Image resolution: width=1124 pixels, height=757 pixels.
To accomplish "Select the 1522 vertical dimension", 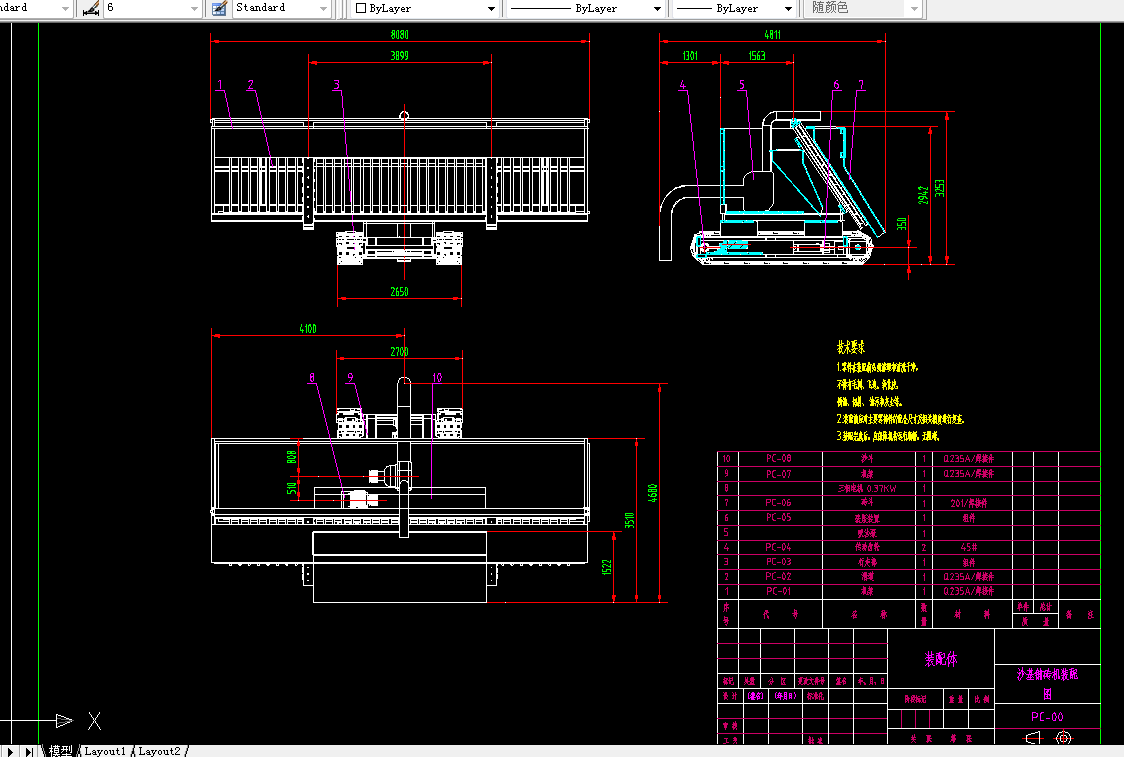I will coord(606,567).
